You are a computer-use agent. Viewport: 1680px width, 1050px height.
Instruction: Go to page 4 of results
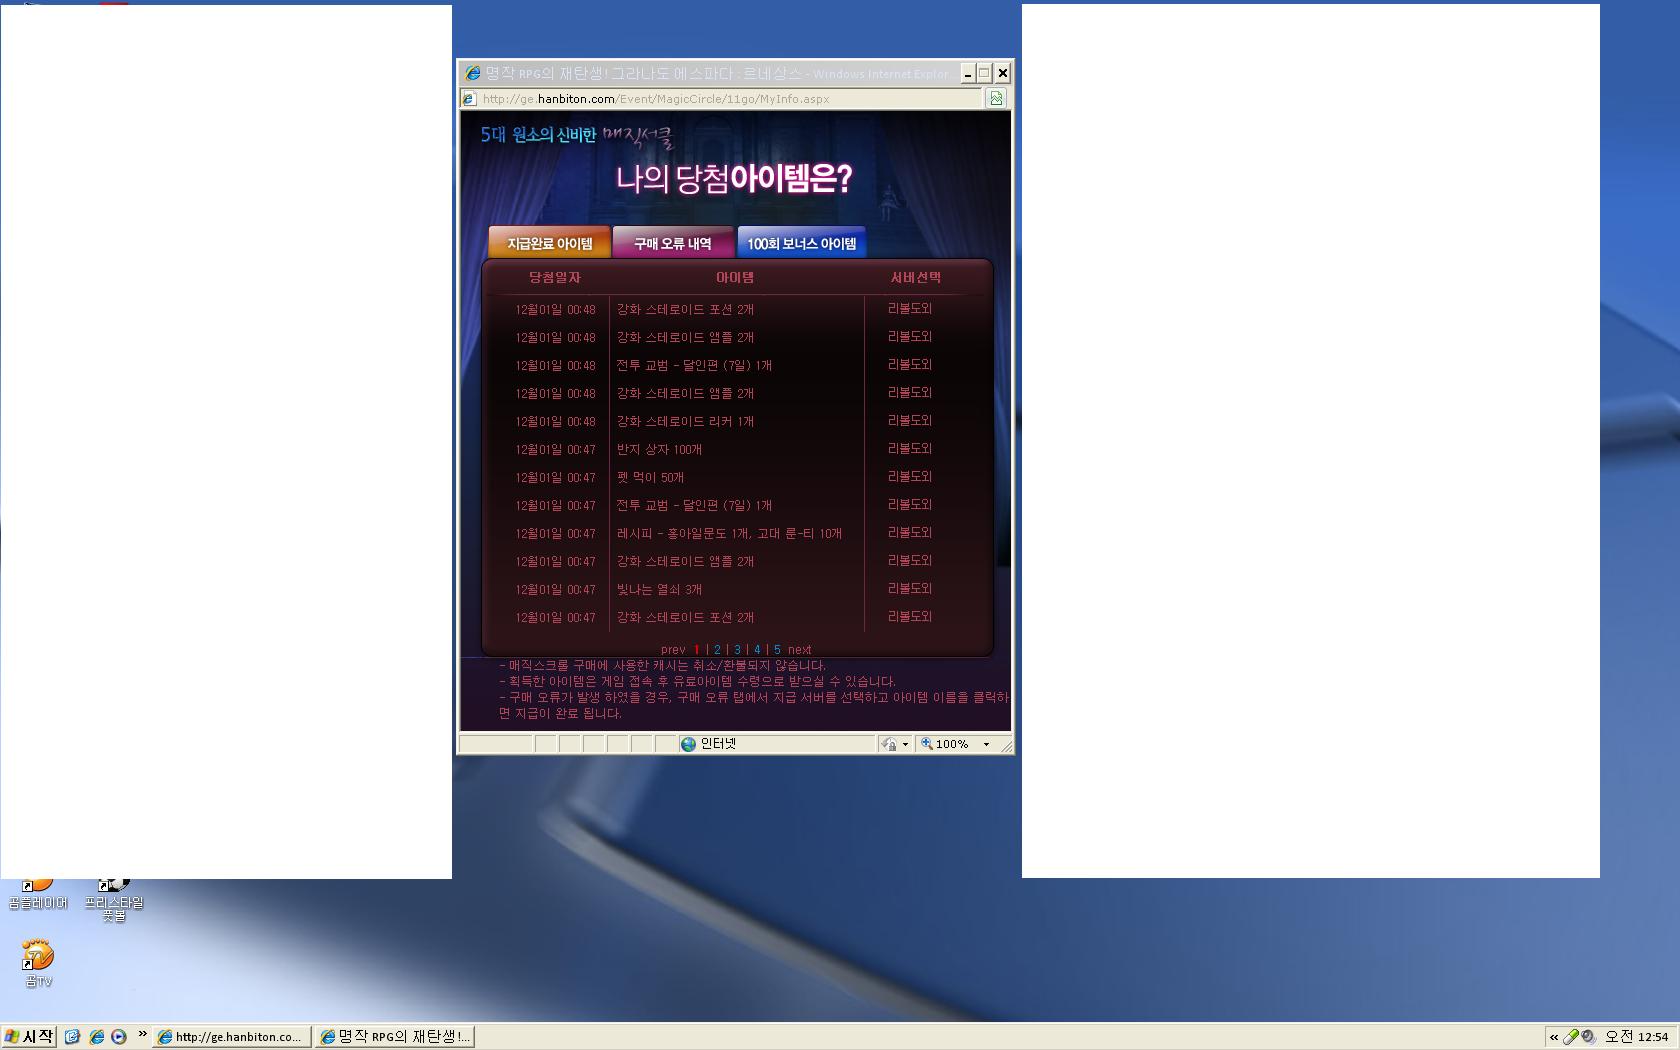pos(757,649)
